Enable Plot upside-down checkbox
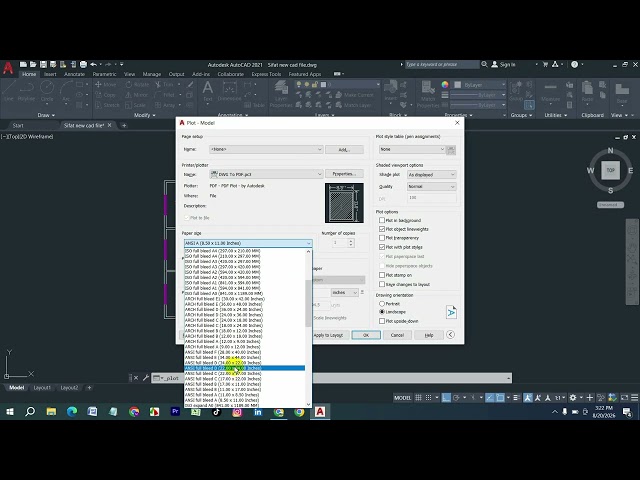The width and height of the screenshot is (640, 480). pos(382,321)
